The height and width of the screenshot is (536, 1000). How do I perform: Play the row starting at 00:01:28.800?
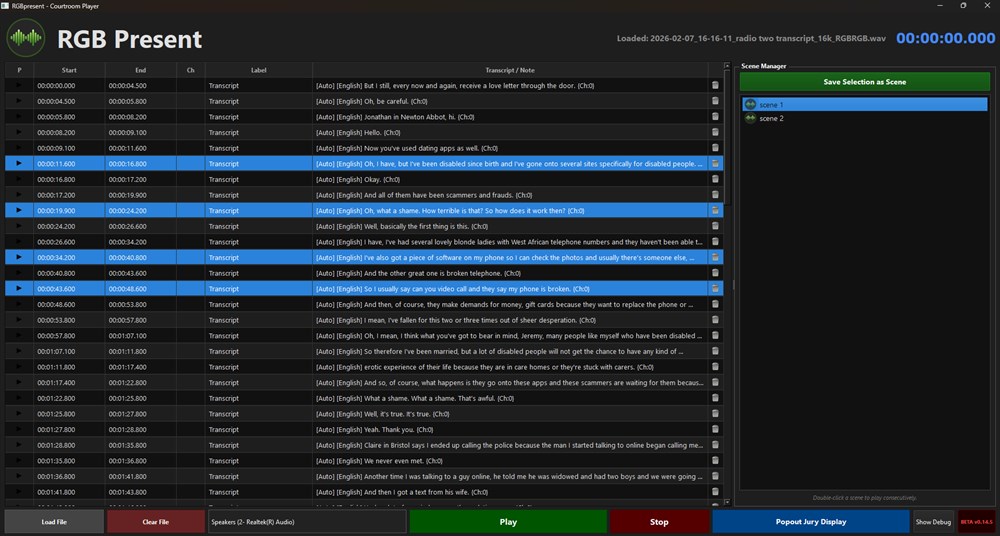tap(19, 445)
